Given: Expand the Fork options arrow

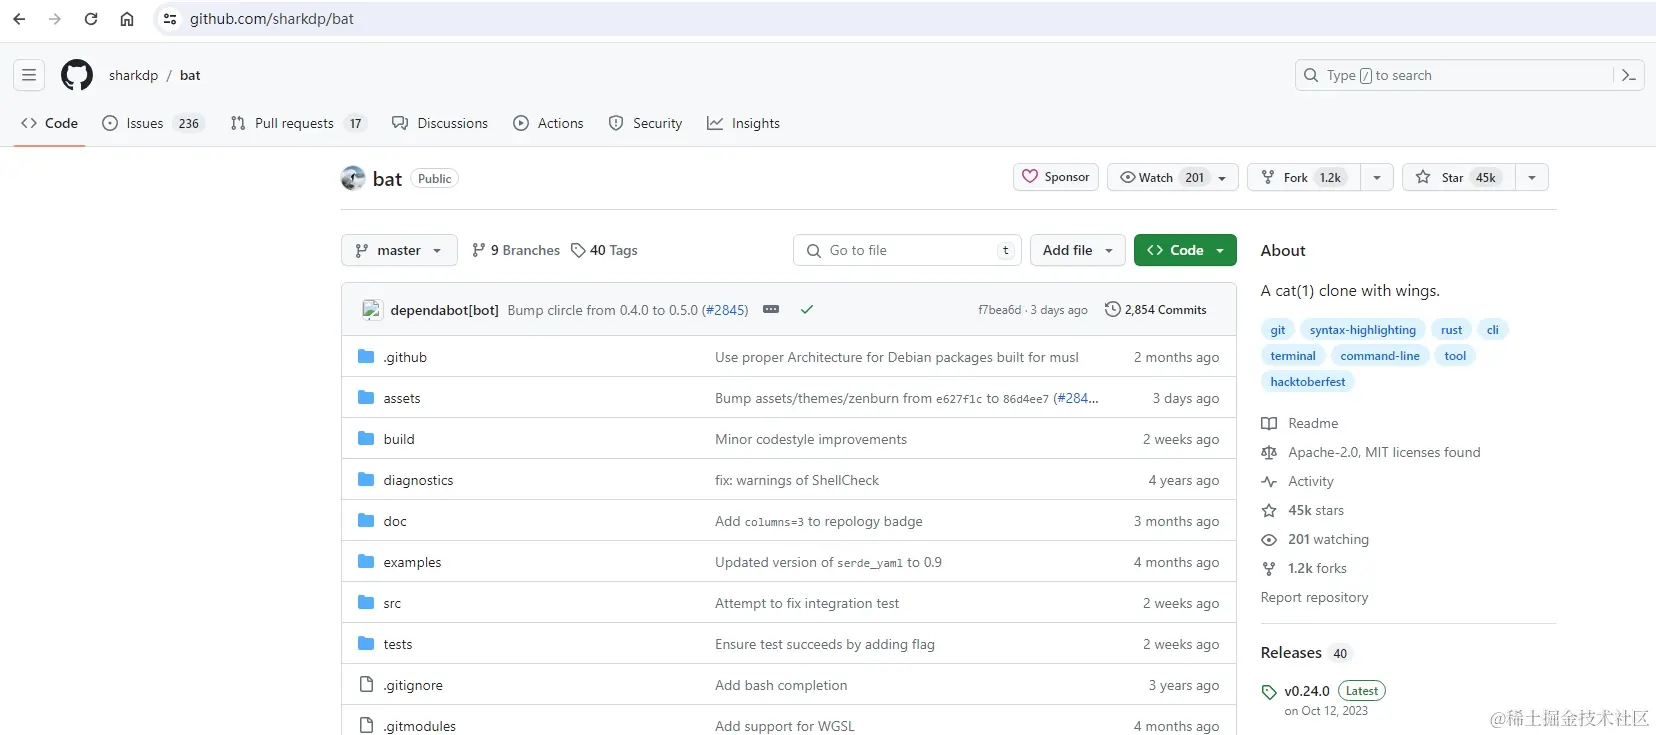Looking at the screenshot, I should [x=1377, y=177].
